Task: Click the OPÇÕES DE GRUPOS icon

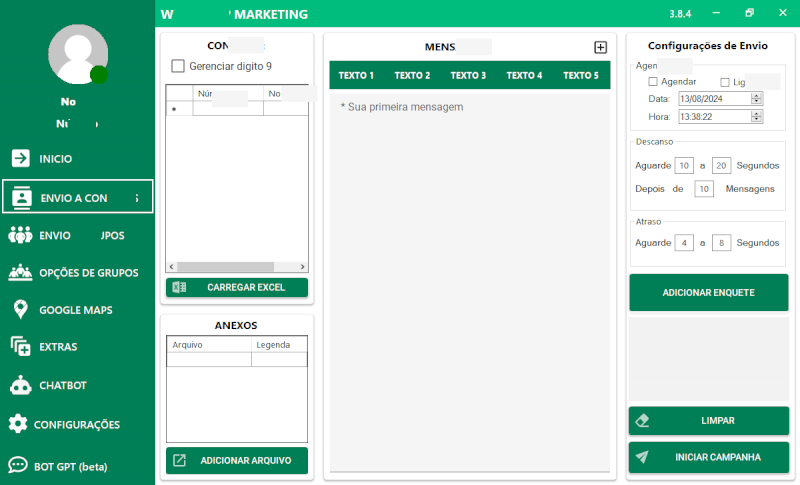Action: [20, 272]
